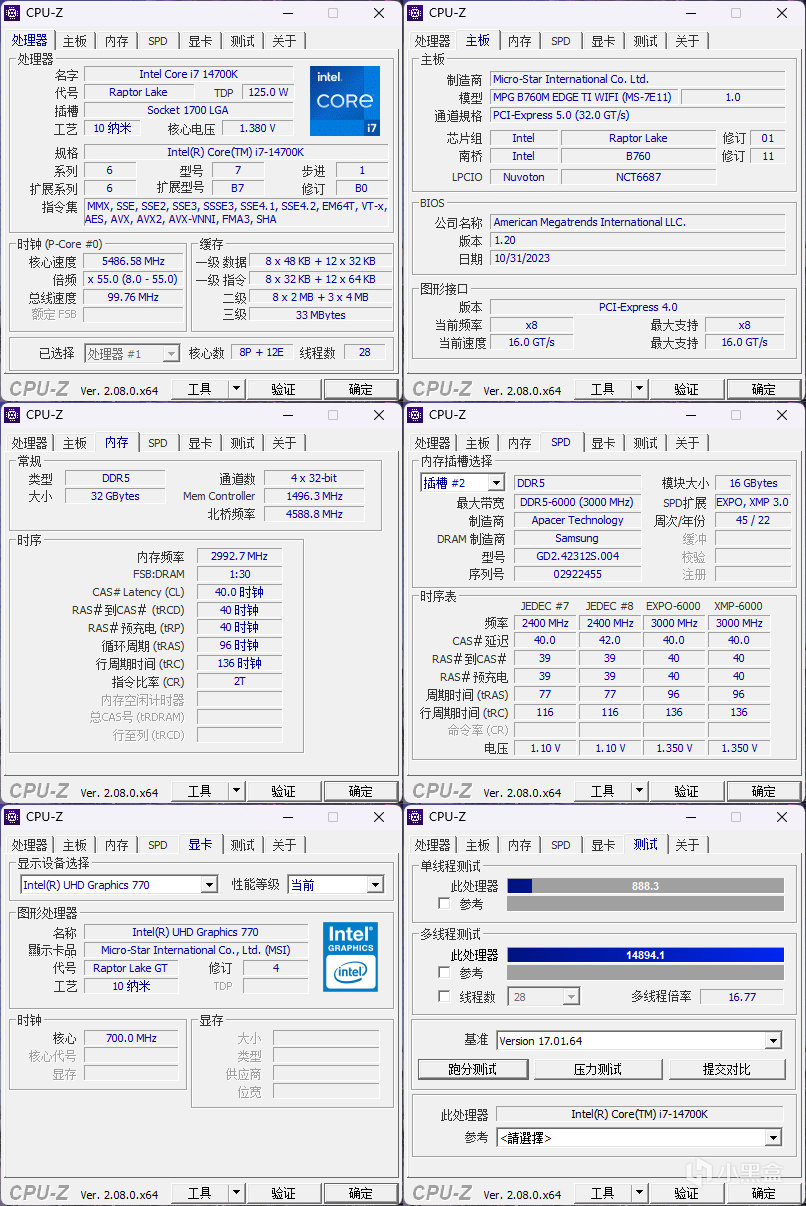Click the CPU-Z title icon in the processor info window
This screenshot has height=1206, width=806.
[13, 13]
